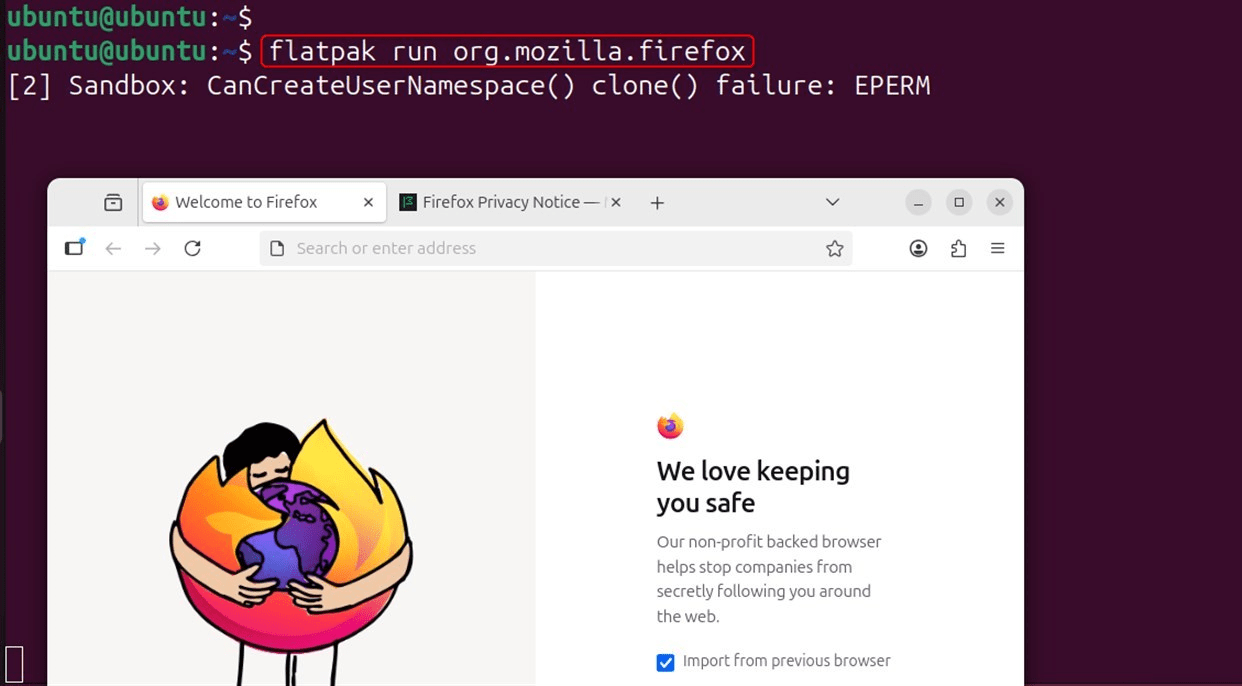The image size is (1242, 686).
Task: Toggle the sidebar icon in toolbar
Action: click(x=75, y=248)
